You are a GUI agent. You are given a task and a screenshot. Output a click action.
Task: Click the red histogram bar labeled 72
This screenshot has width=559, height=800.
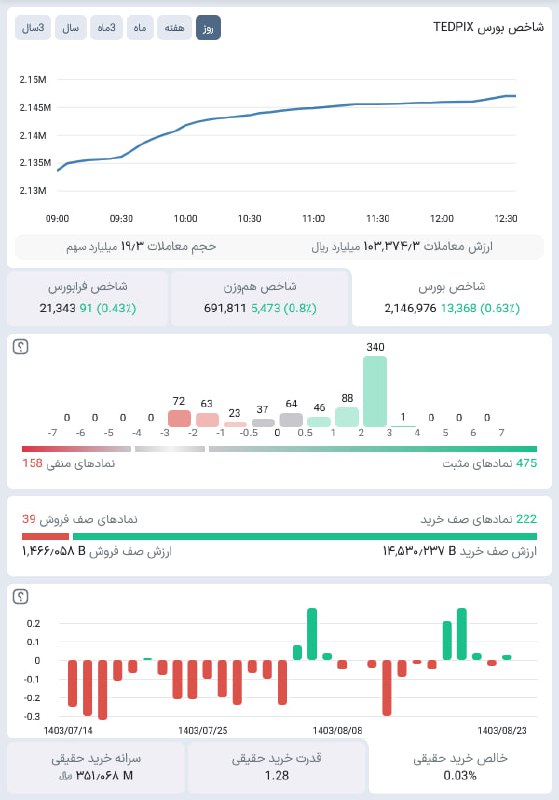179,418
